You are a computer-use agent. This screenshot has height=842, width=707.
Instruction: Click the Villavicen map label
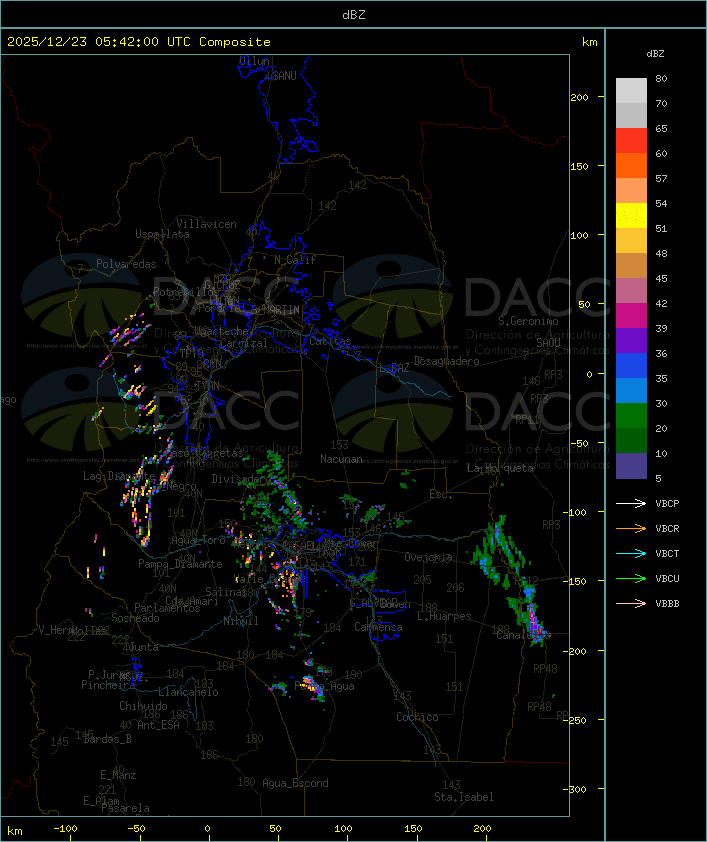click(207, 224)
